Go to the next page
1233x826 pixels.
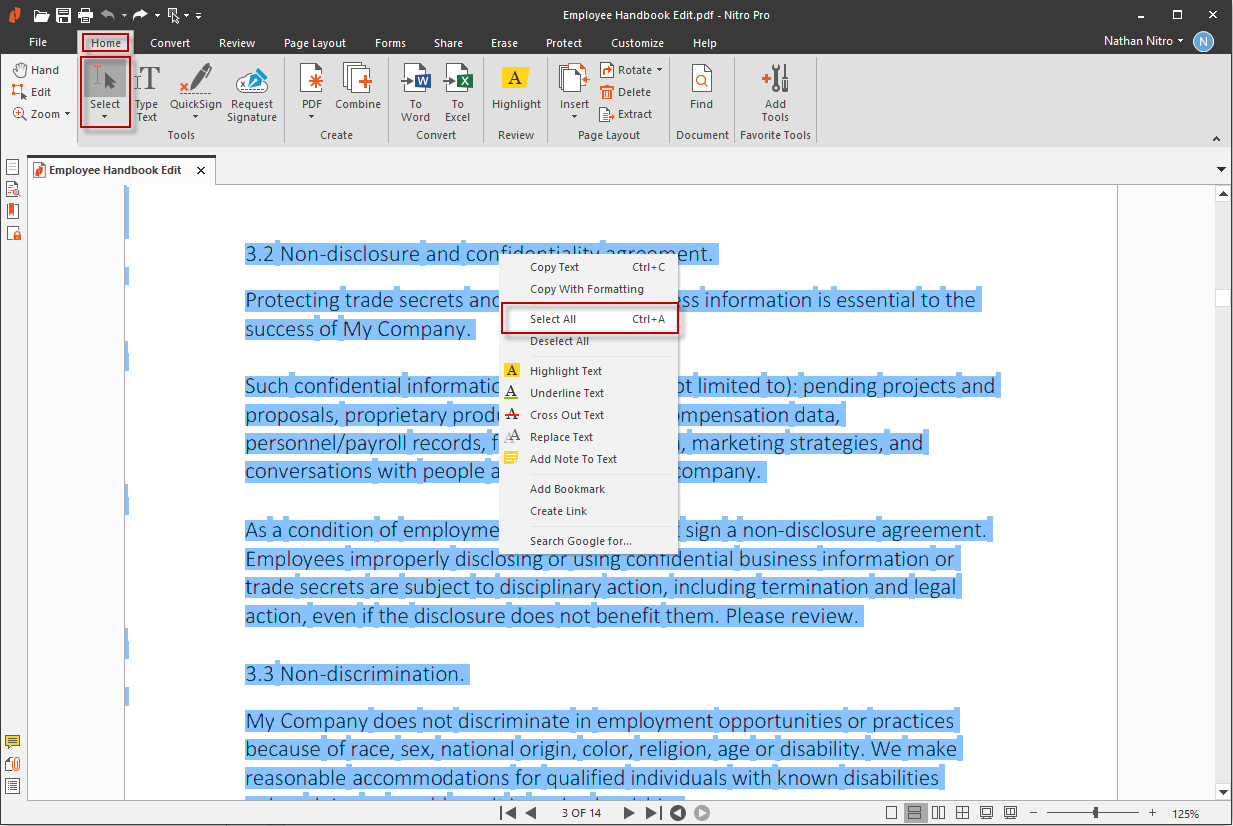[x=629, y=813]
